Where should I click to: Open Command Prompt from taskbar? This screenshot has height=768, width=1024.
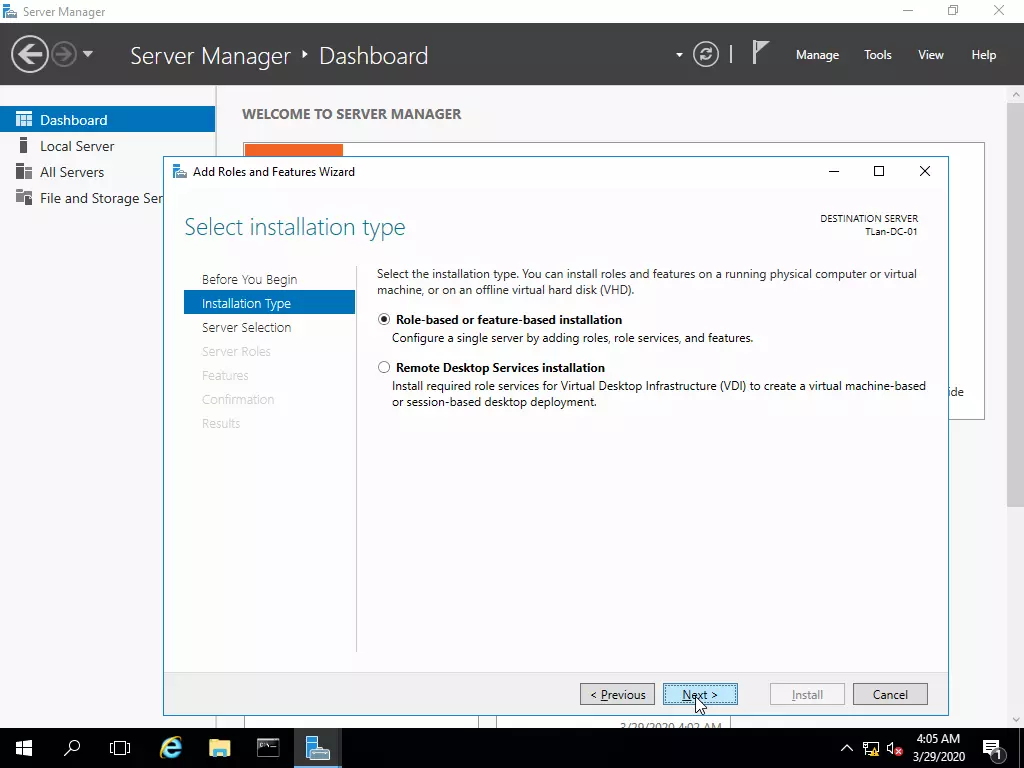pyautogui.click(x=268, y=748)
